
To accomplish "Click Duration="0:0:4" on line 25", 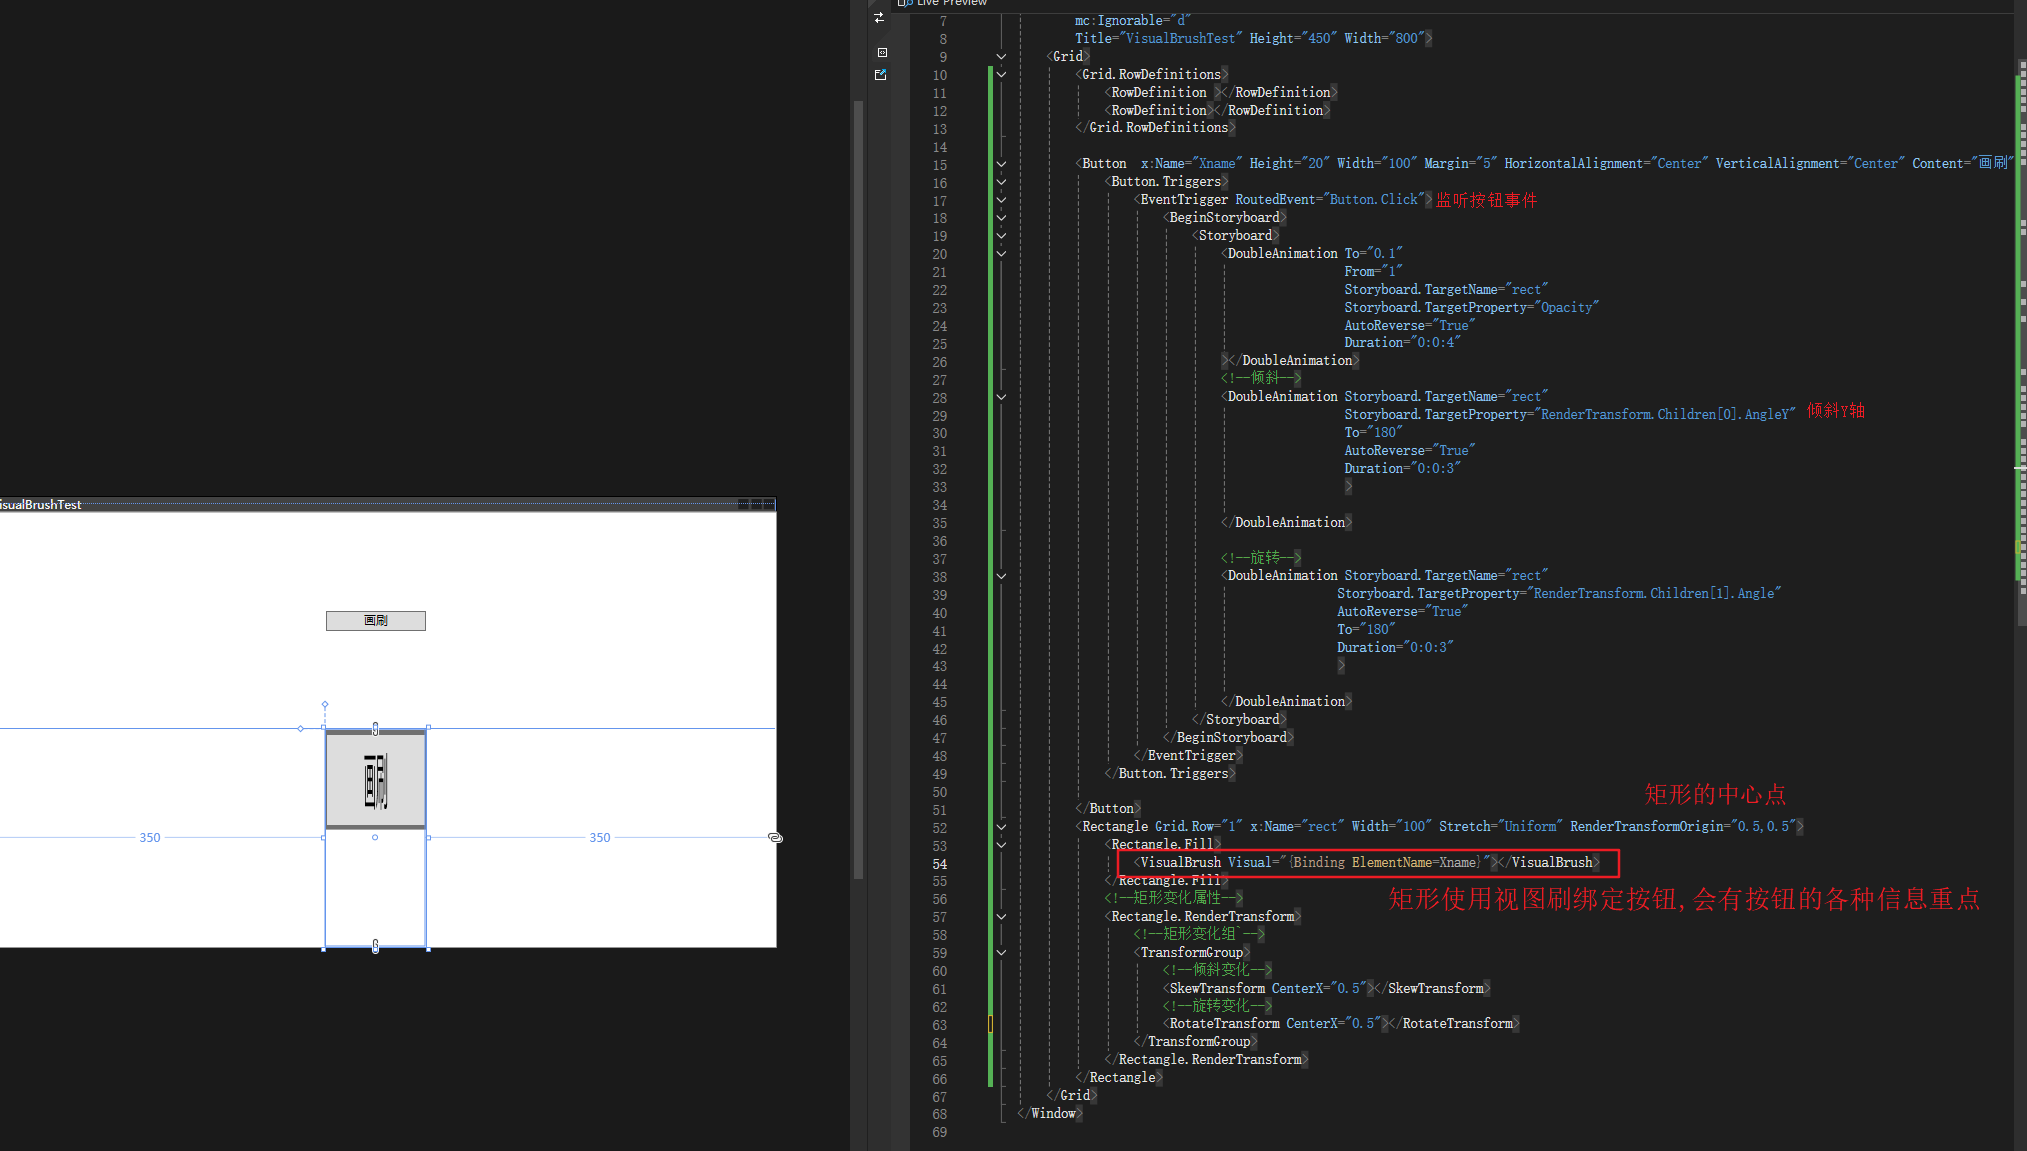I will click(1402, 342).
